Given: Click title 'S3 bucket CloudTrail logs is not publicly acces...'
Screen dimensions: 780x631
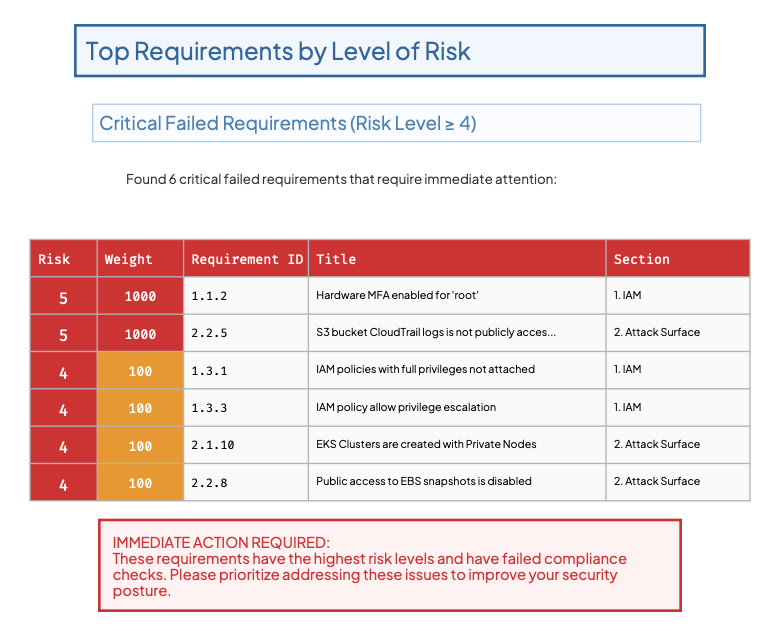Looking at the screenshot, I should pyautogui.click(x=436, y=332).
